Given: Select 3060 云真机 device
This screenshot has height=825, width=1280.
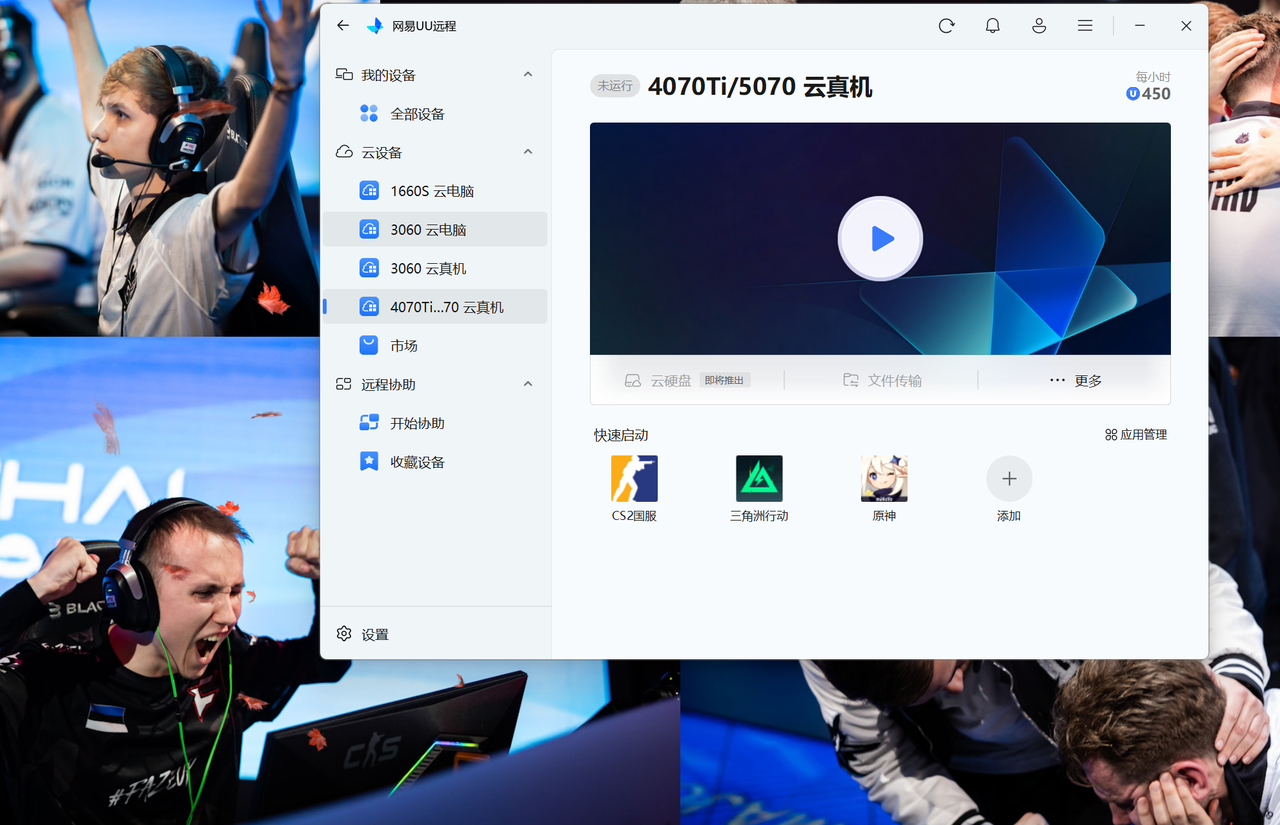Looking at the screenshot, I should (435, 268).
